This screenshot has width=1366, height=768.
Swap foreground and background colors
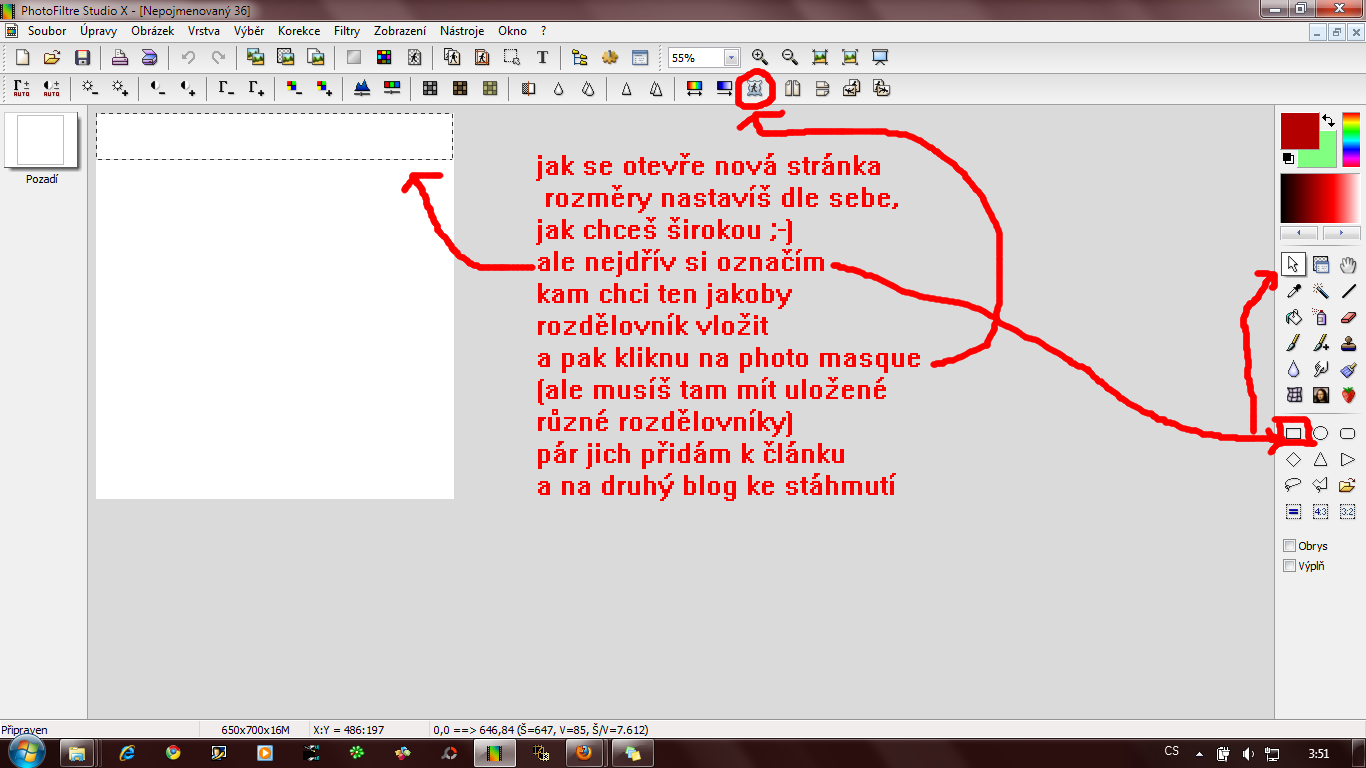1328,120
